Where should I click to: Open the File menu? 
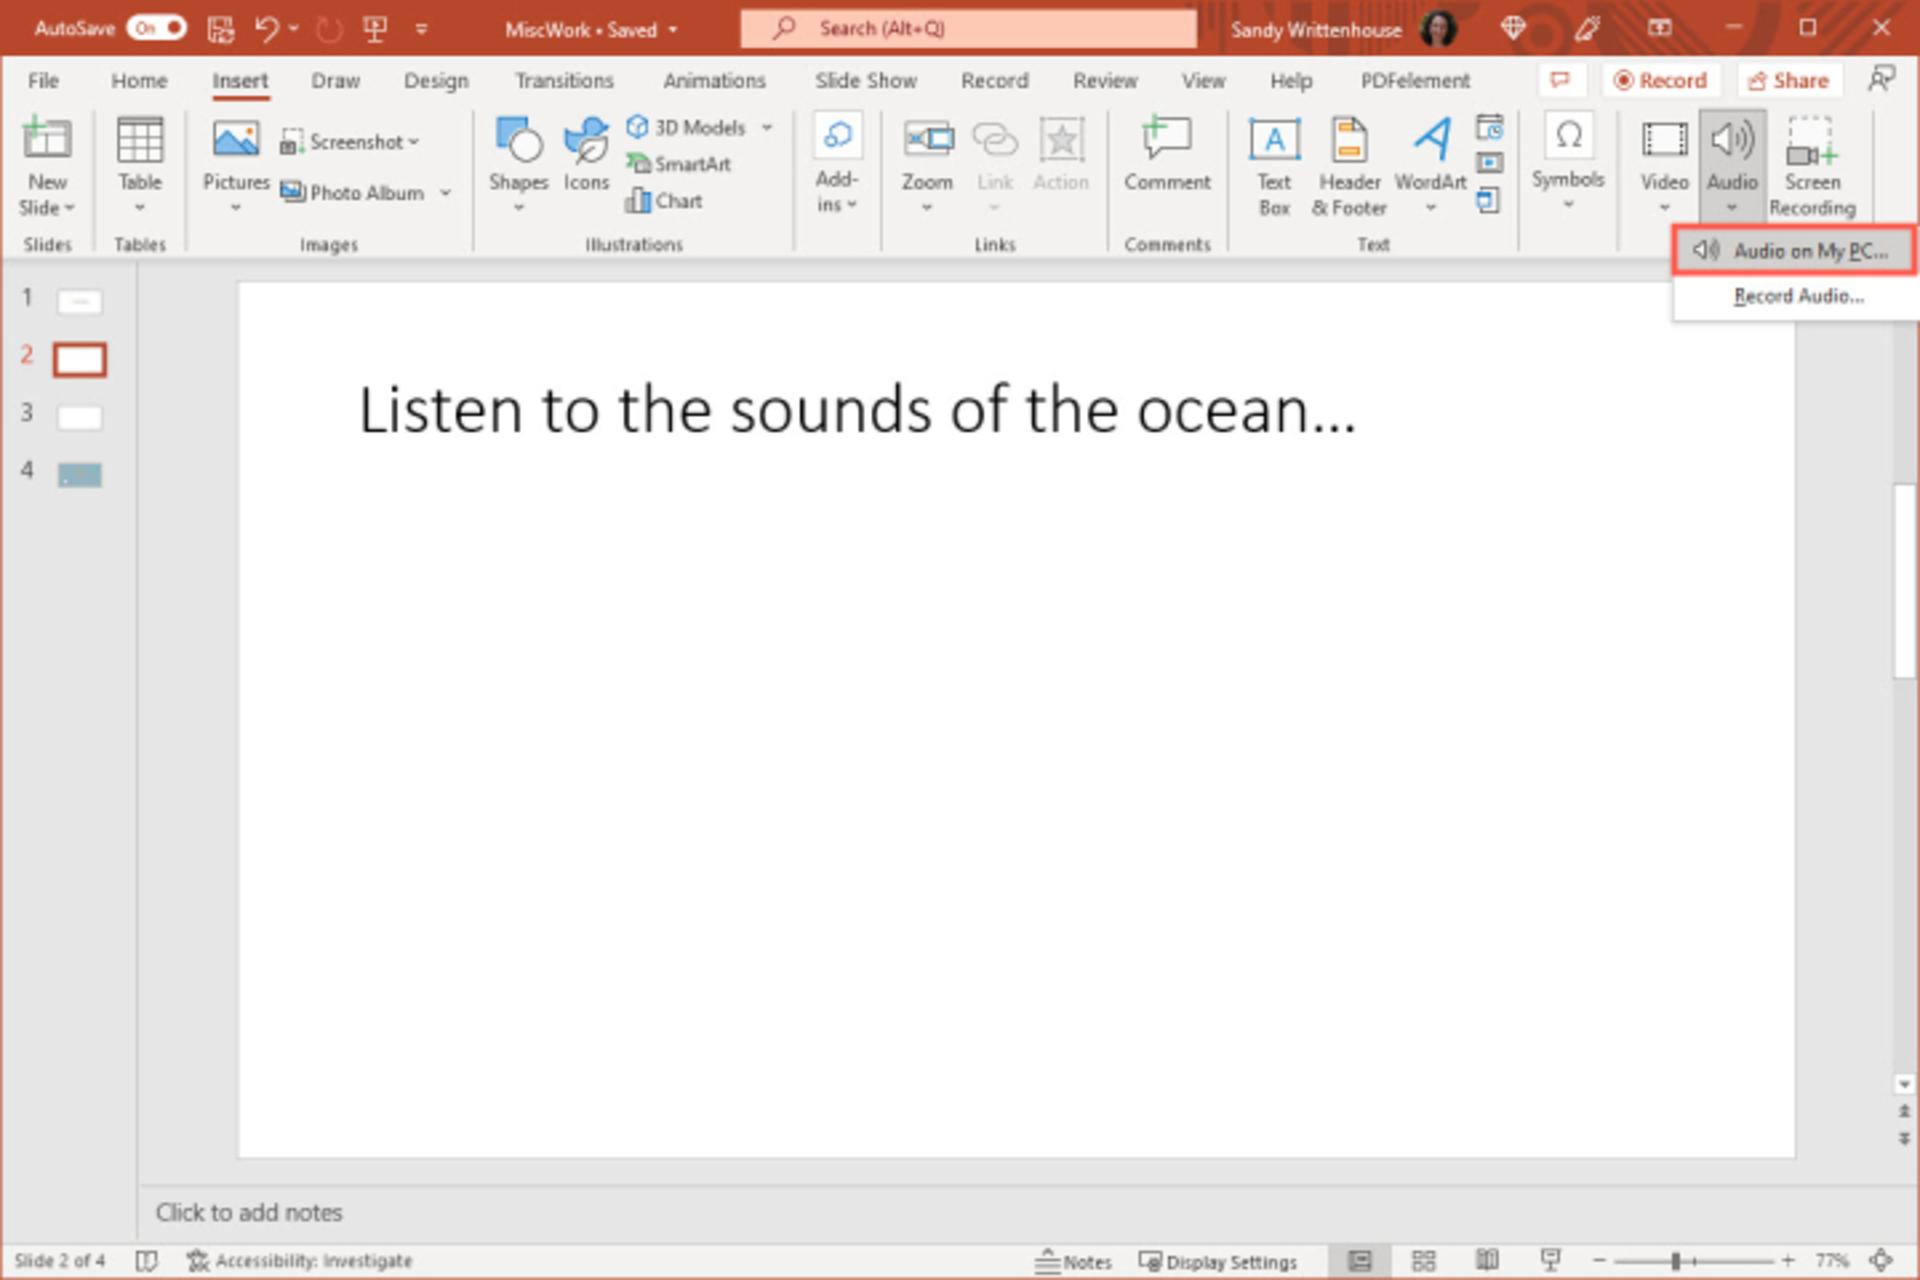pyautogui.click(x=43, y=81)
